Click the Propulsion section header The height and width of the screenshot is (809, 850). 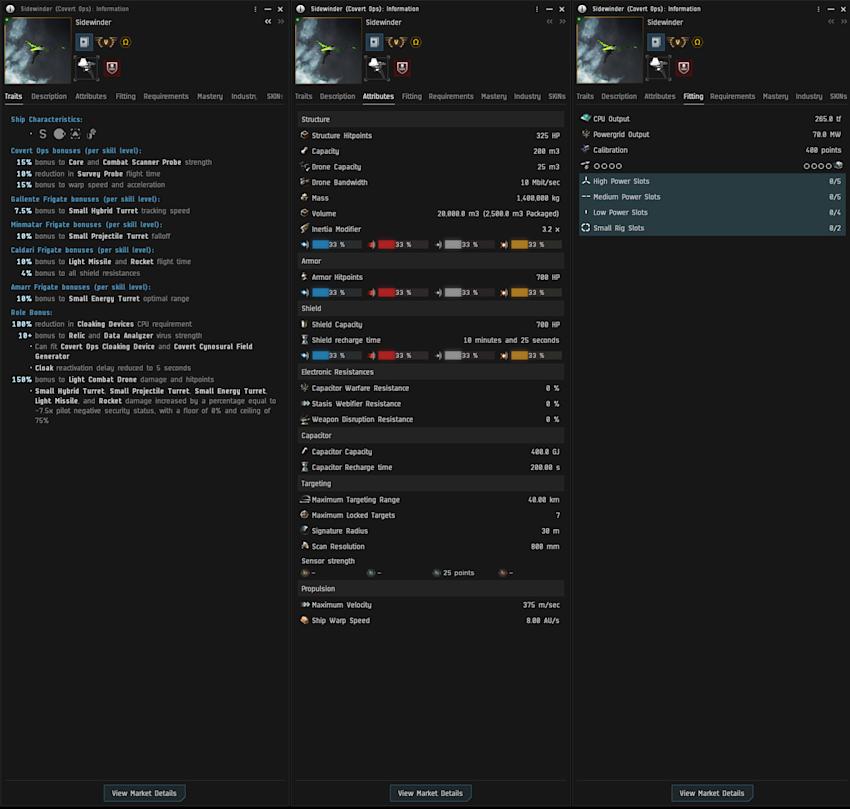click(x=430, y=588)
